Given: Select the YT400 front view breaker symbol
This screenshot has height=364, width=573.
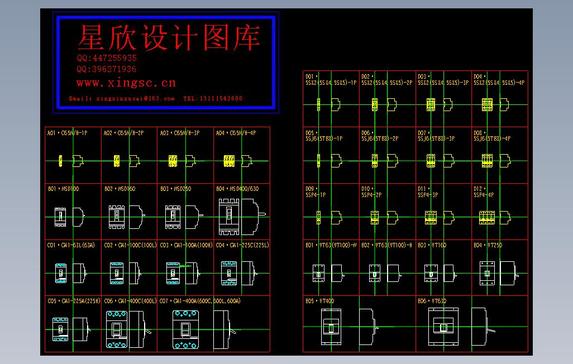Looking at the screenshot, I should (331, 327).
